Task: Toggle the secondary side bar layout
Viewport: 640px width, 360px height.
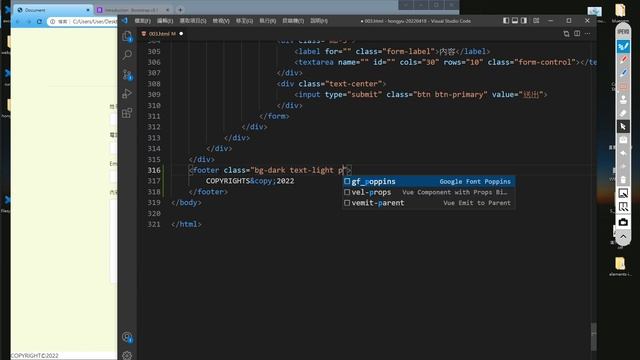Action: point(524,20)
